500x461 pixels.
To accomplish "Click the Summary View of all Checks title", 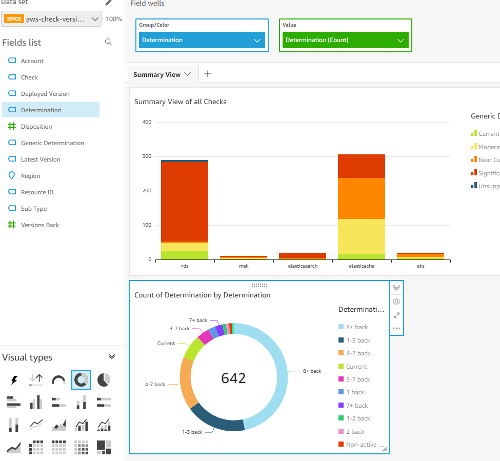I will click(180, 102).
